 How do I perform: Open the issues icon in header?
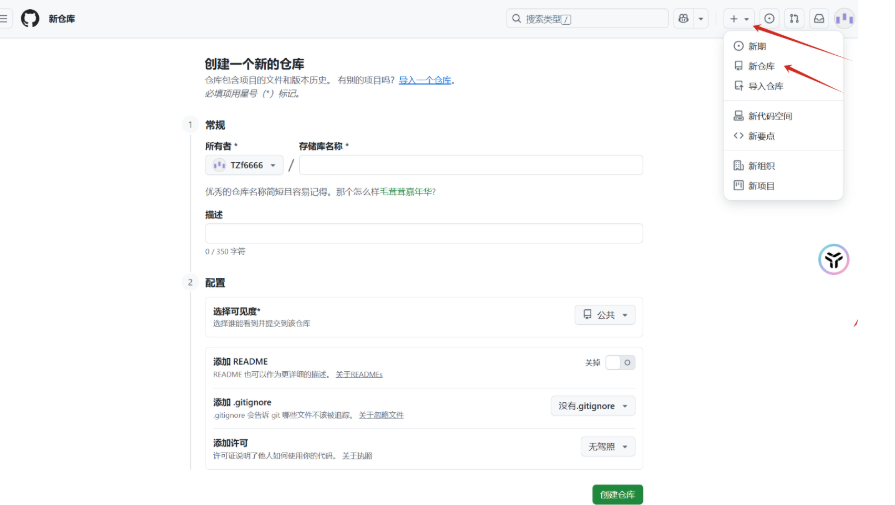769,18
